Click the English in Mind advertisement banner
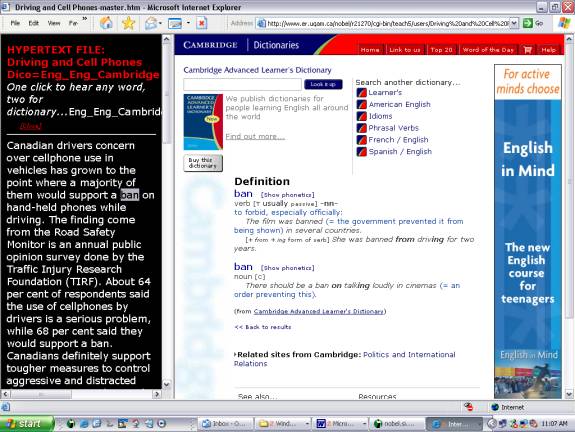 (x=528, y=231)
